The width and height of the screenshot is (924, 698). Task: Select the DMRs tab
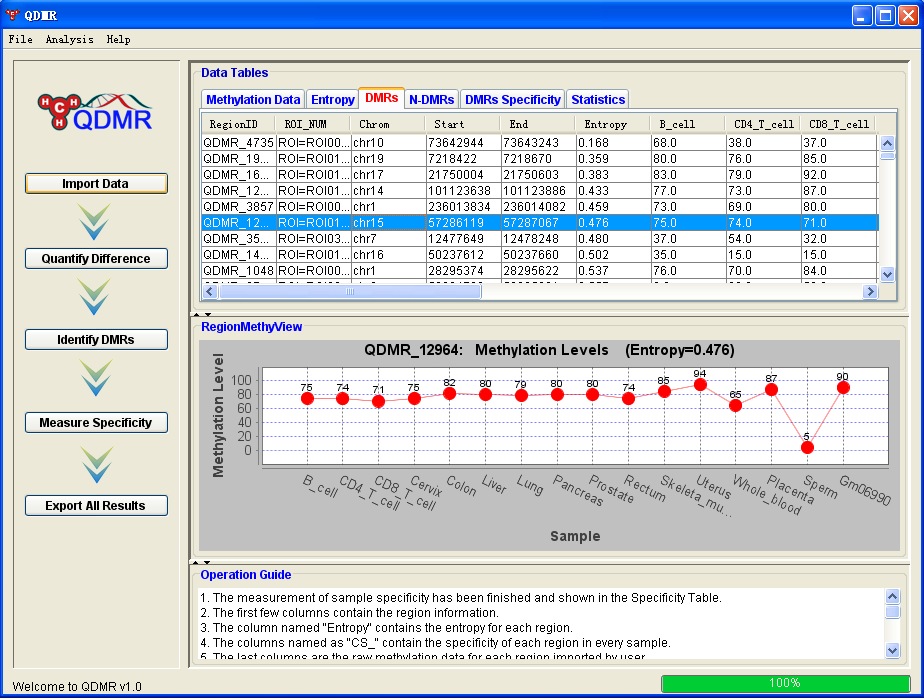(x=381, y=98)
